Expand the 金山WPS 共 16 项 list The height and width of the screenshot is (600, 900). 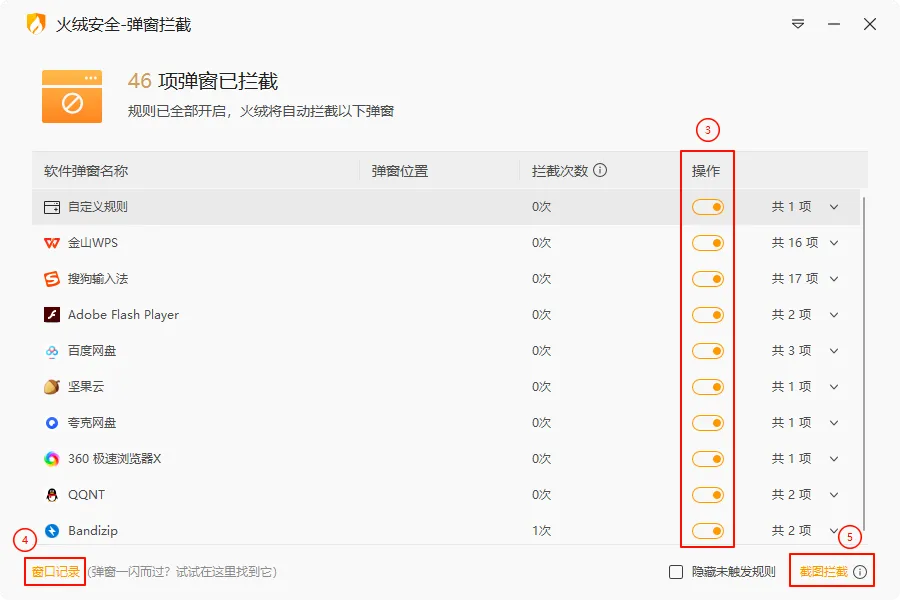coord(834,243)
